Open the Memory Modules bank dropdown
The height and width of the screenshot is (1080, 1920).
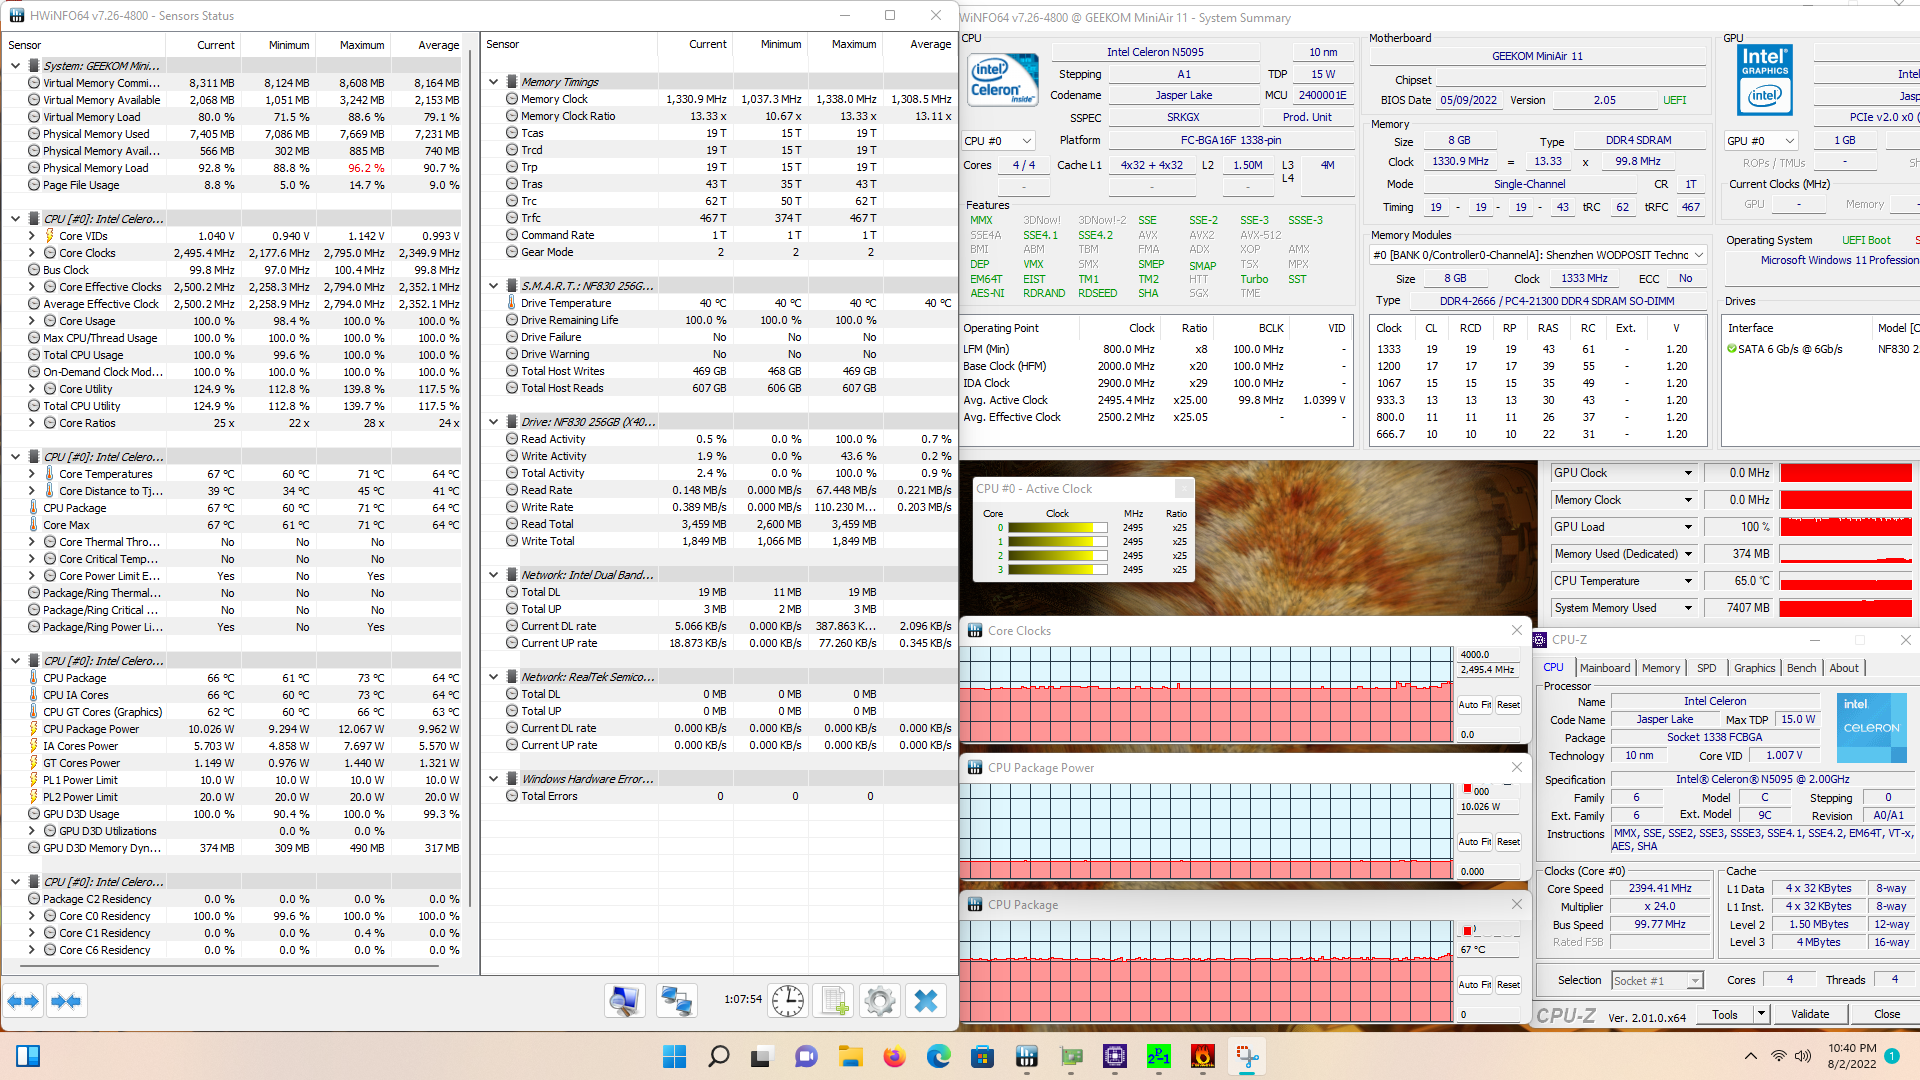pyautogui.click(x=1538, y=255)
